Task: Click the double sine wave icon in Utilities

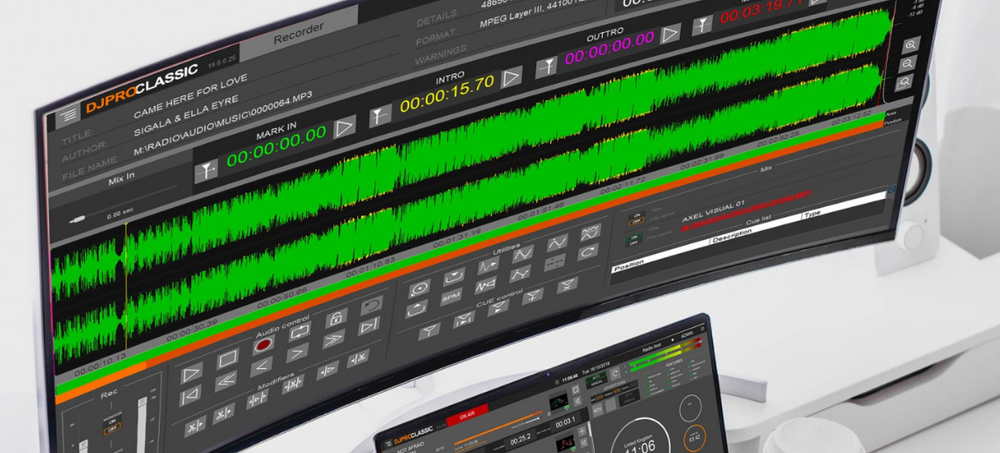Action: (591, 232)
